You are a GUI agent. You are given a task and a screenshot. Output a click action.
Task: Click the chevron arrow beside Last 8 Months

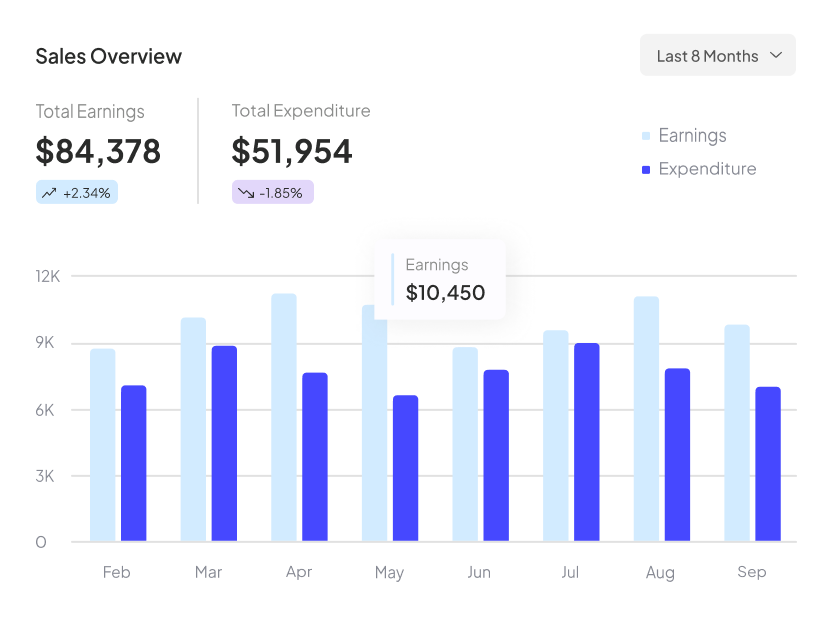[x=776, y=56]
